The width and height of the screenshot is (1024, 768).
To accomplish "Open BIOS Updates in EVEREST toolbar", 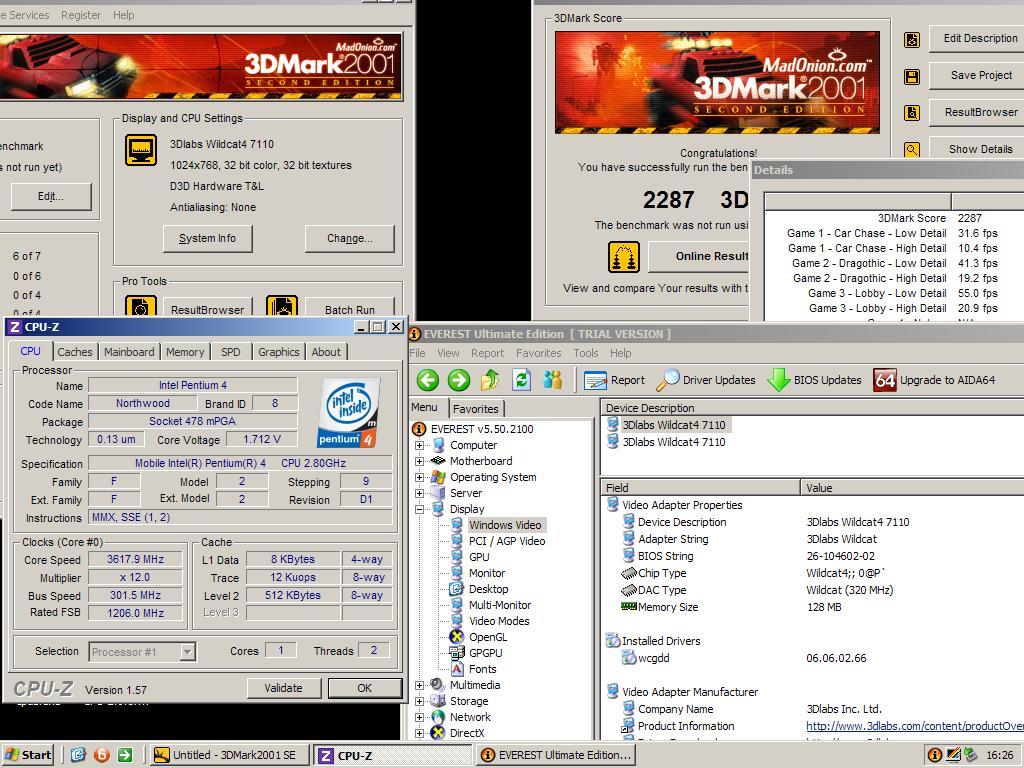I will (x=814, y=380).
